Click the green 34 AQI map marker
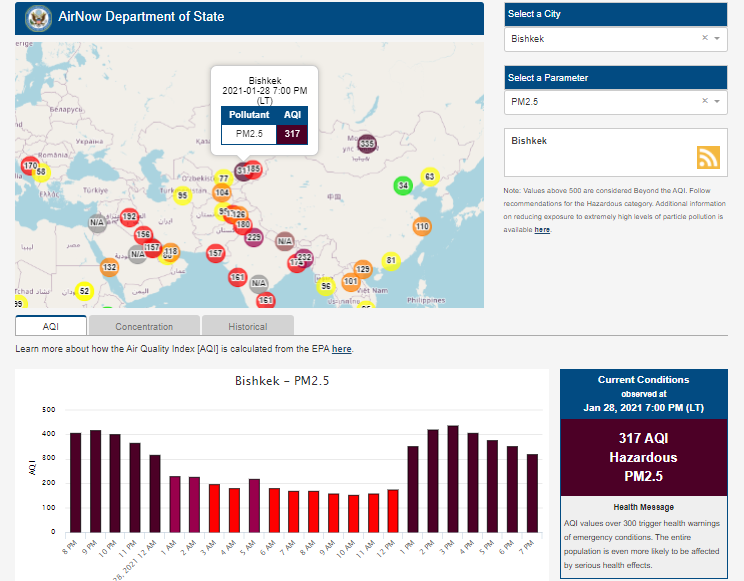744x581 pixels. click(403, 185)
